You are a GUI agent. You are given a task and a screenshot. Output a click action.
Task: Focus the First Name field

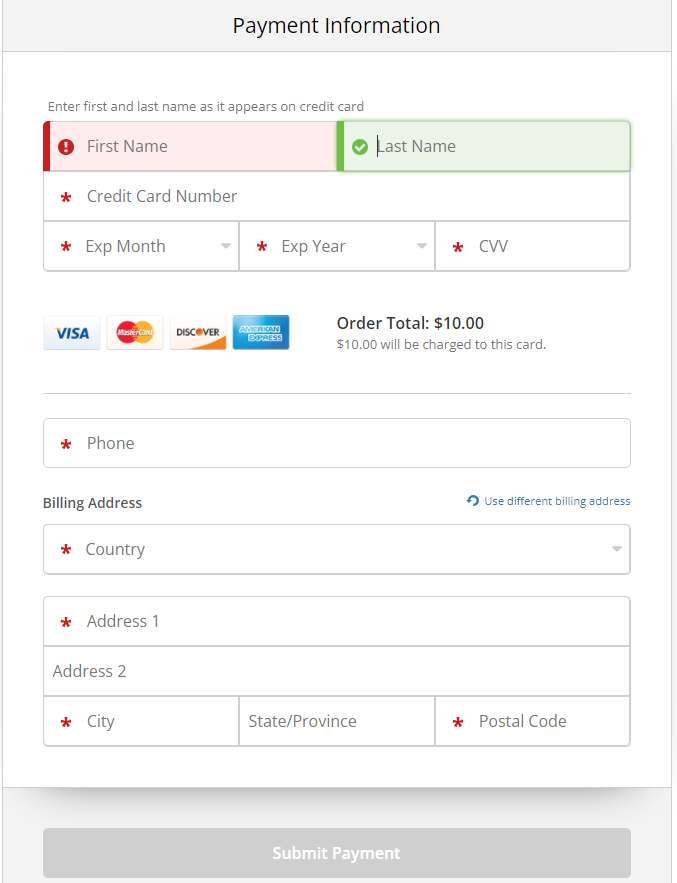[190, 146]
